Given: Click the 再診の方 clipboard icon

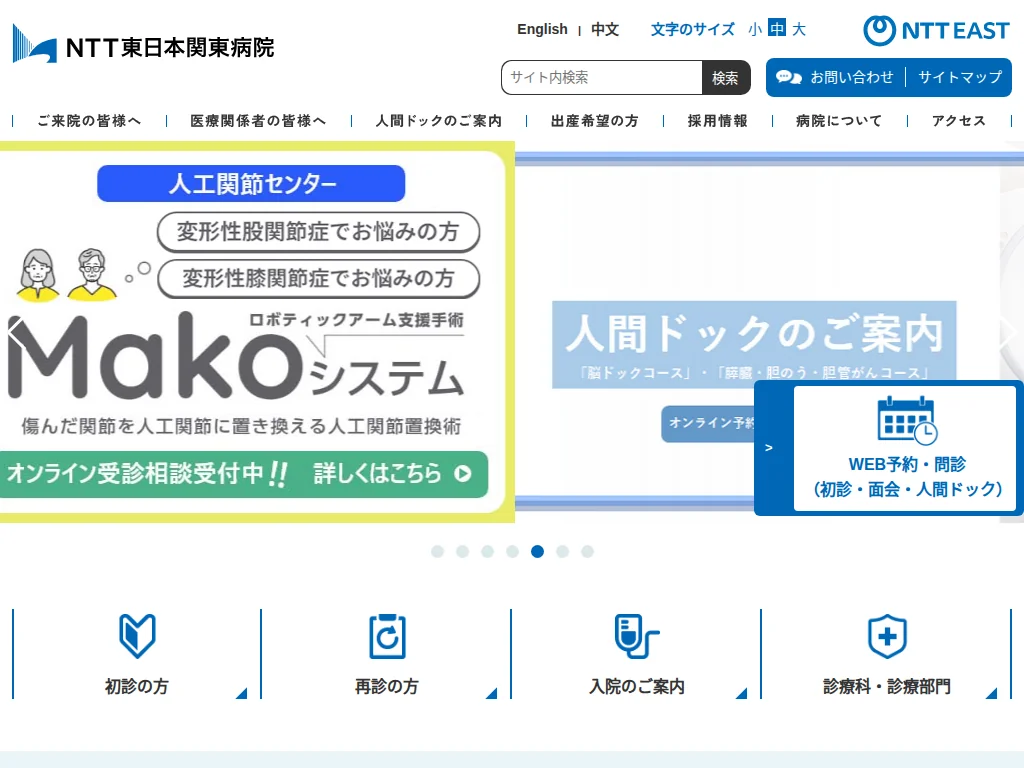Looking at the screenshot, I should click(387, 635).
